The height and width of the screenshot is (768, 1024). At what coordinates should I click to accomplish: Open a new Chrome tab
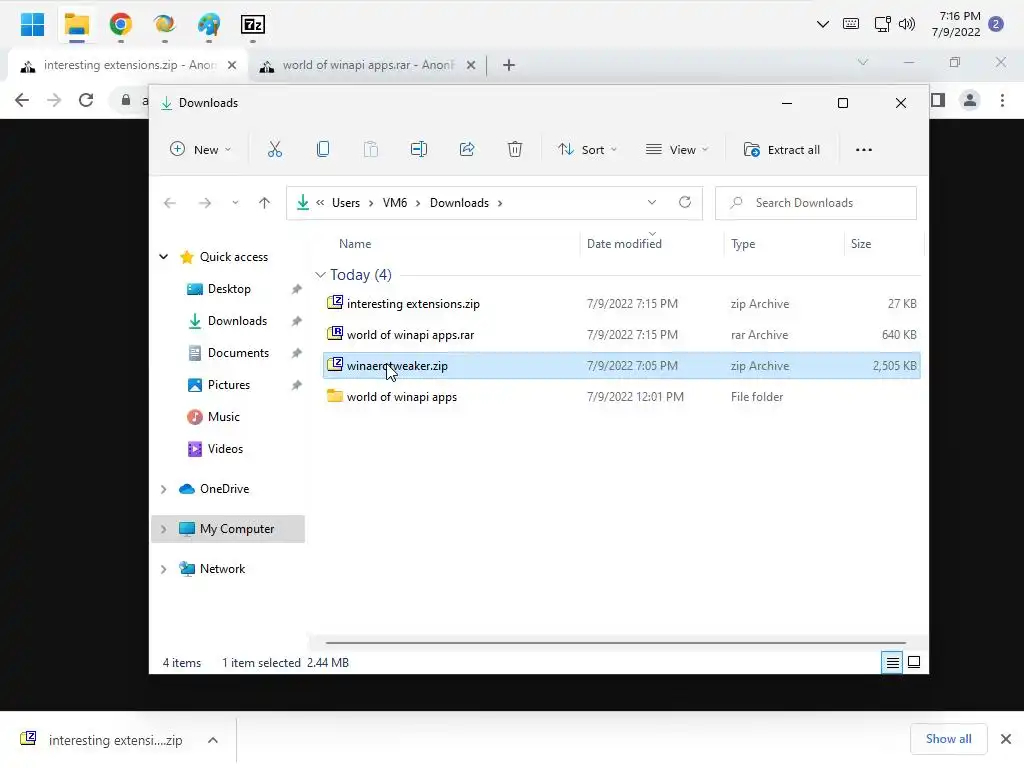[509, 65]
